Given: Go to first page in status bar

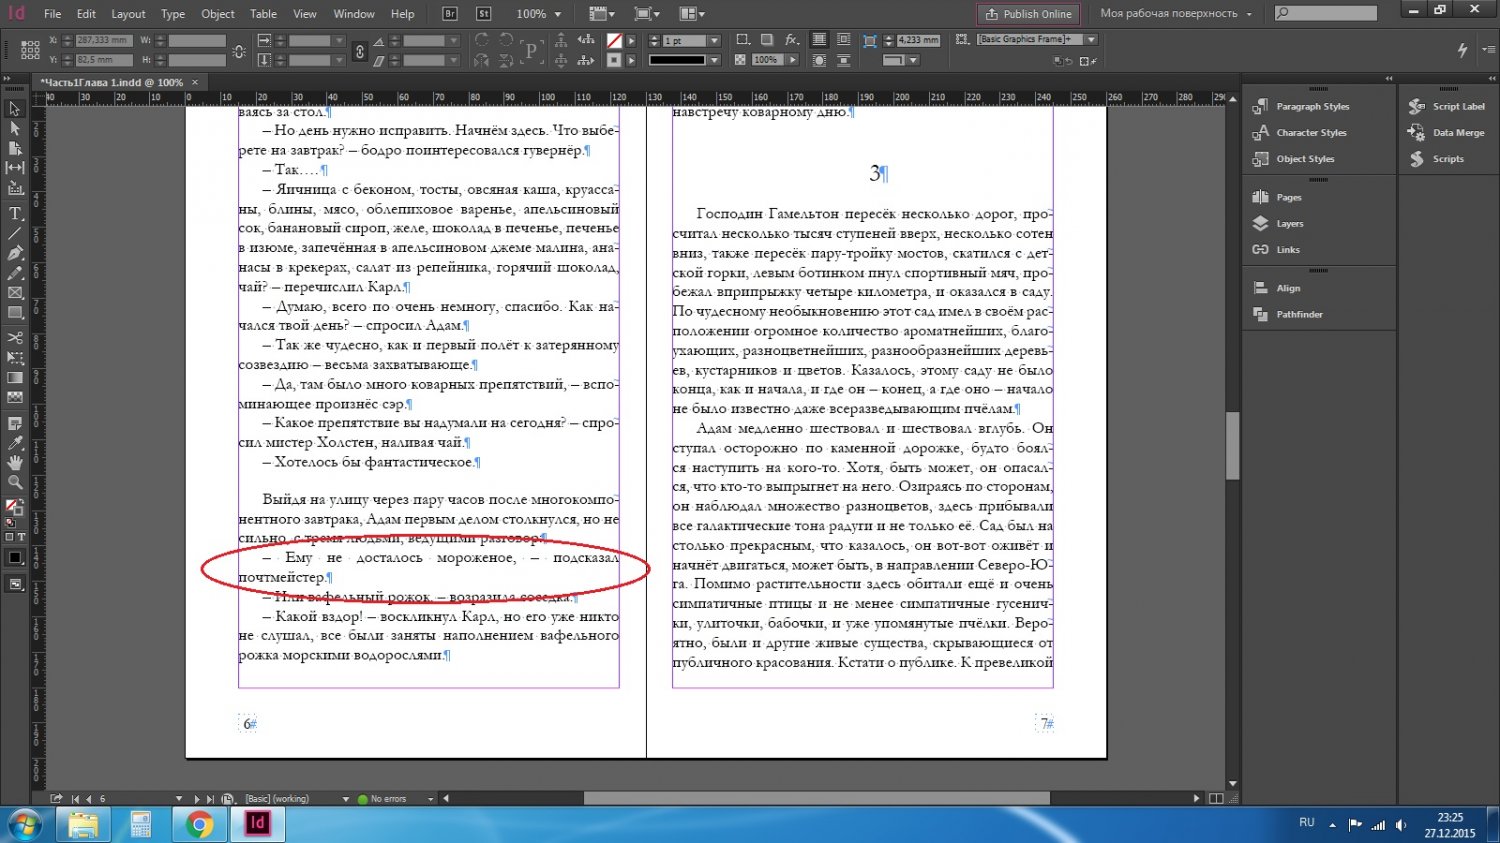Looking at the screenshot, I should click(75, 799).
